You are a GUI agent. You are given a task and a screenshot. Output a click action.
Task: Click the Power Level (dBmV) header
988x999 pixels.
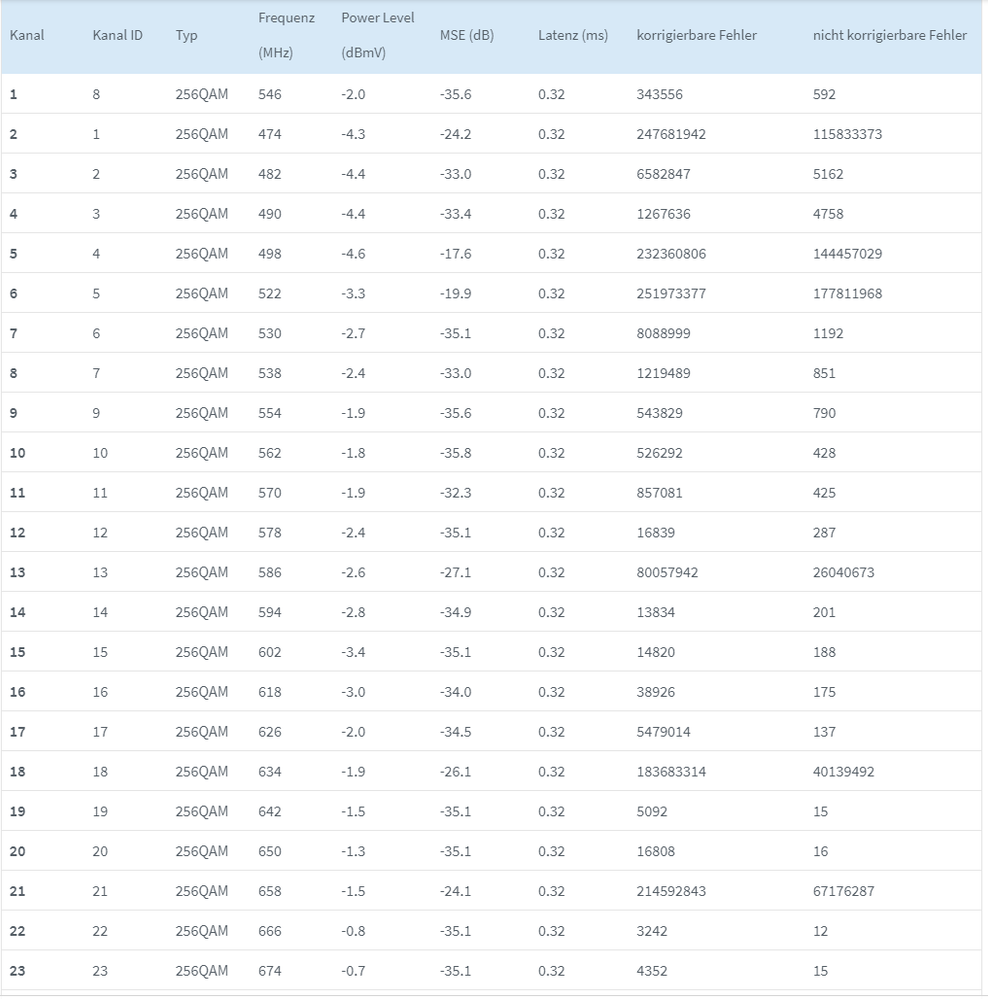(x=377, y=35)
